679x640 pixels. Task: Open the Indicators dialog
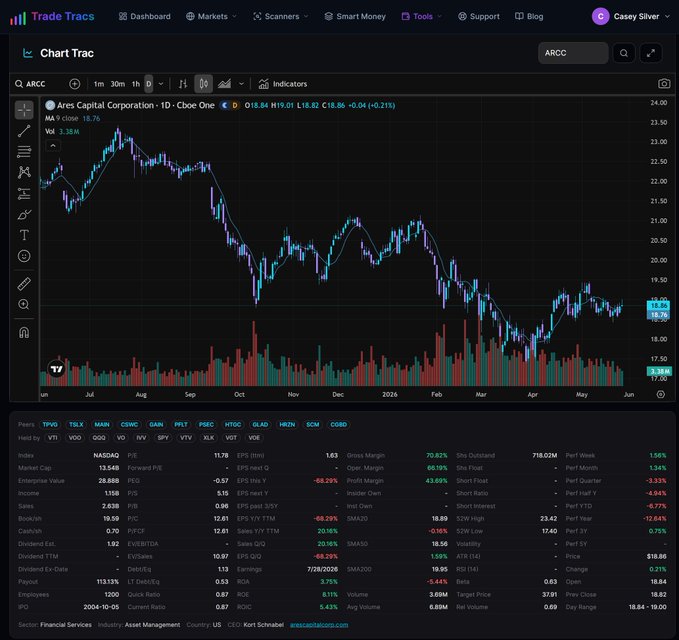point(283,84)
